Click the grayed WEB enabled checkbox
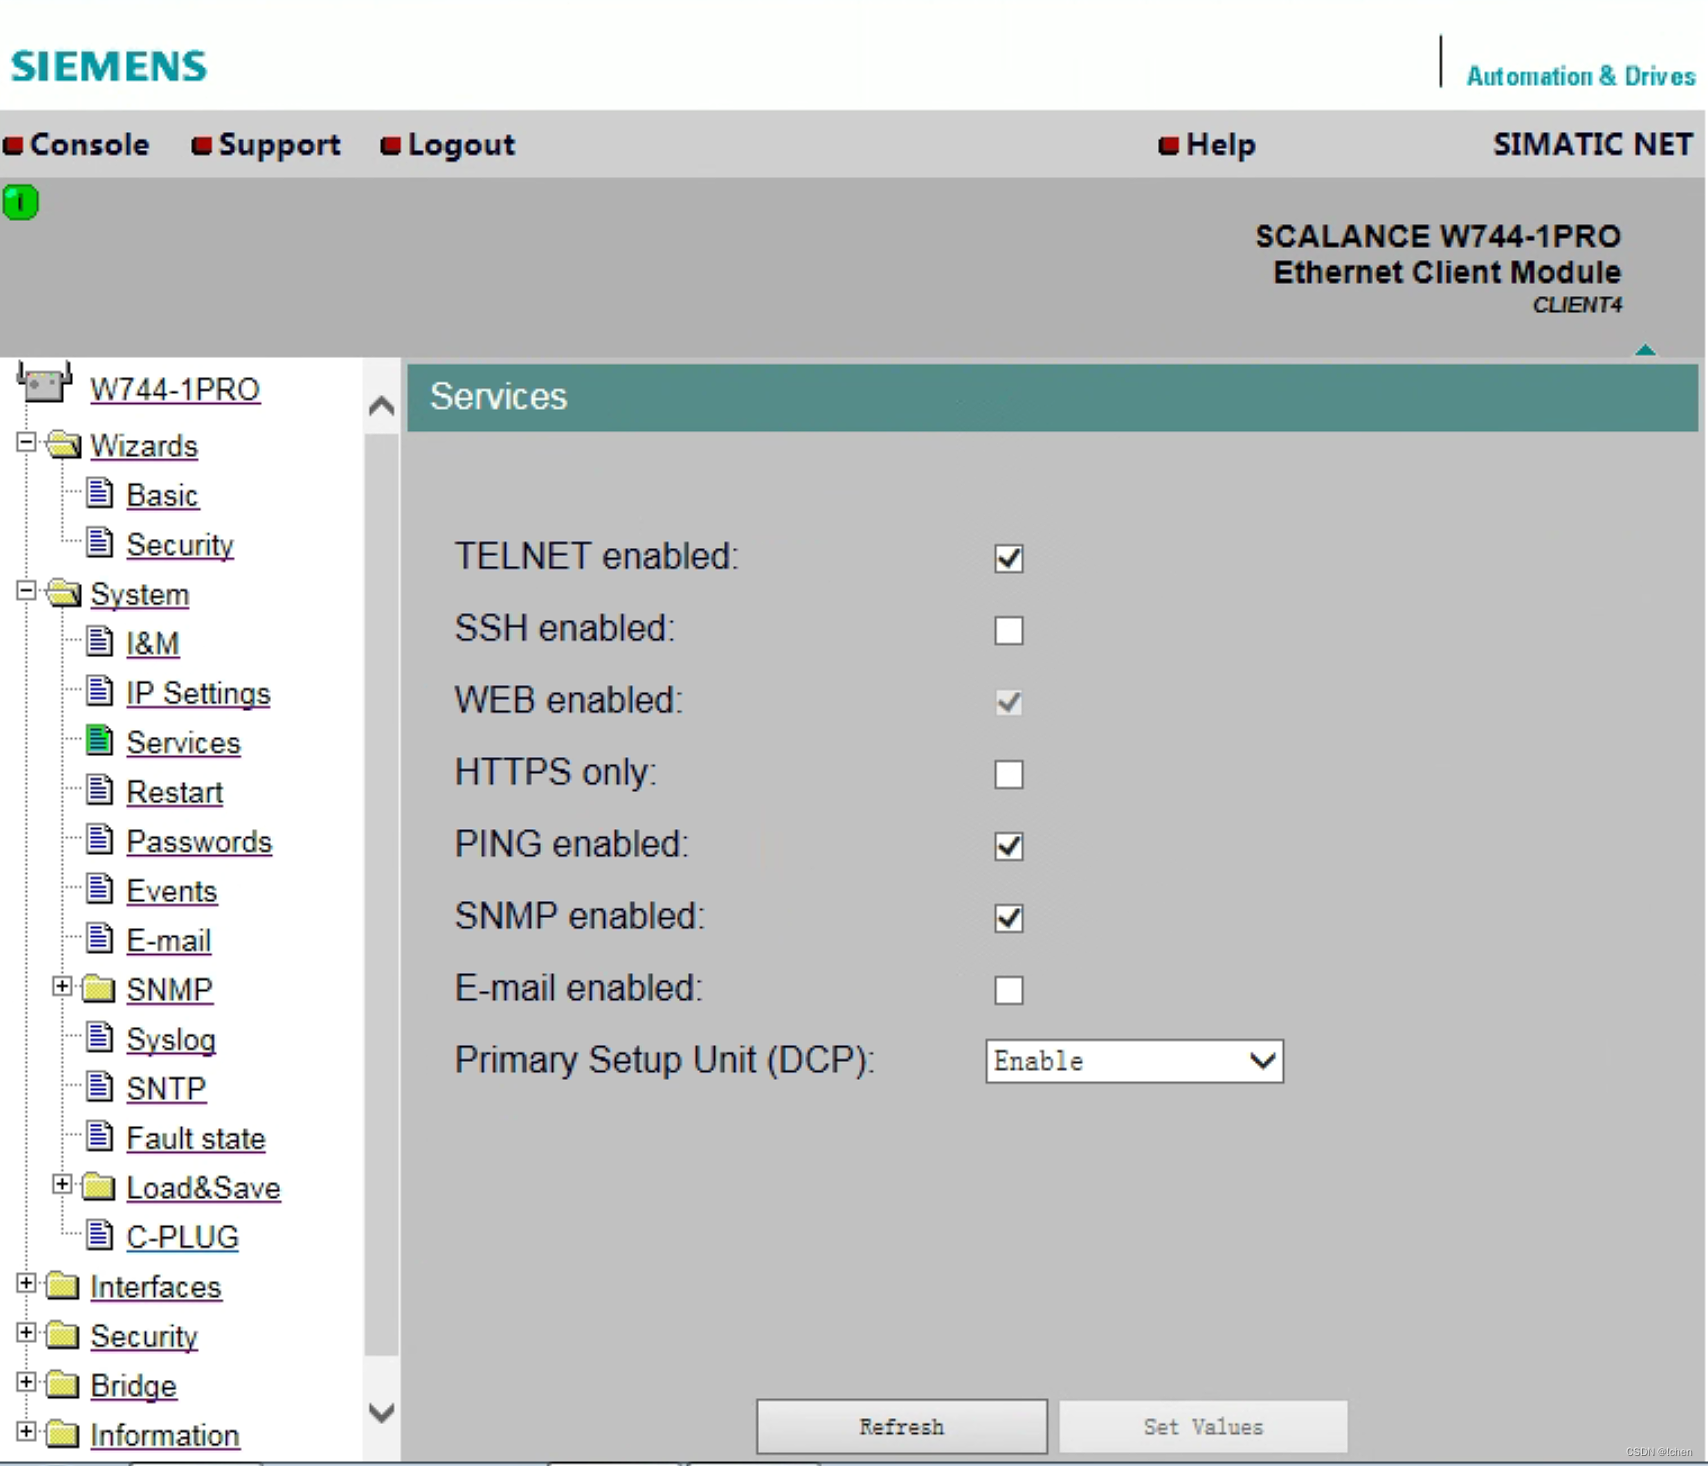The image size is (1708, 1466). pos(1009,702)
